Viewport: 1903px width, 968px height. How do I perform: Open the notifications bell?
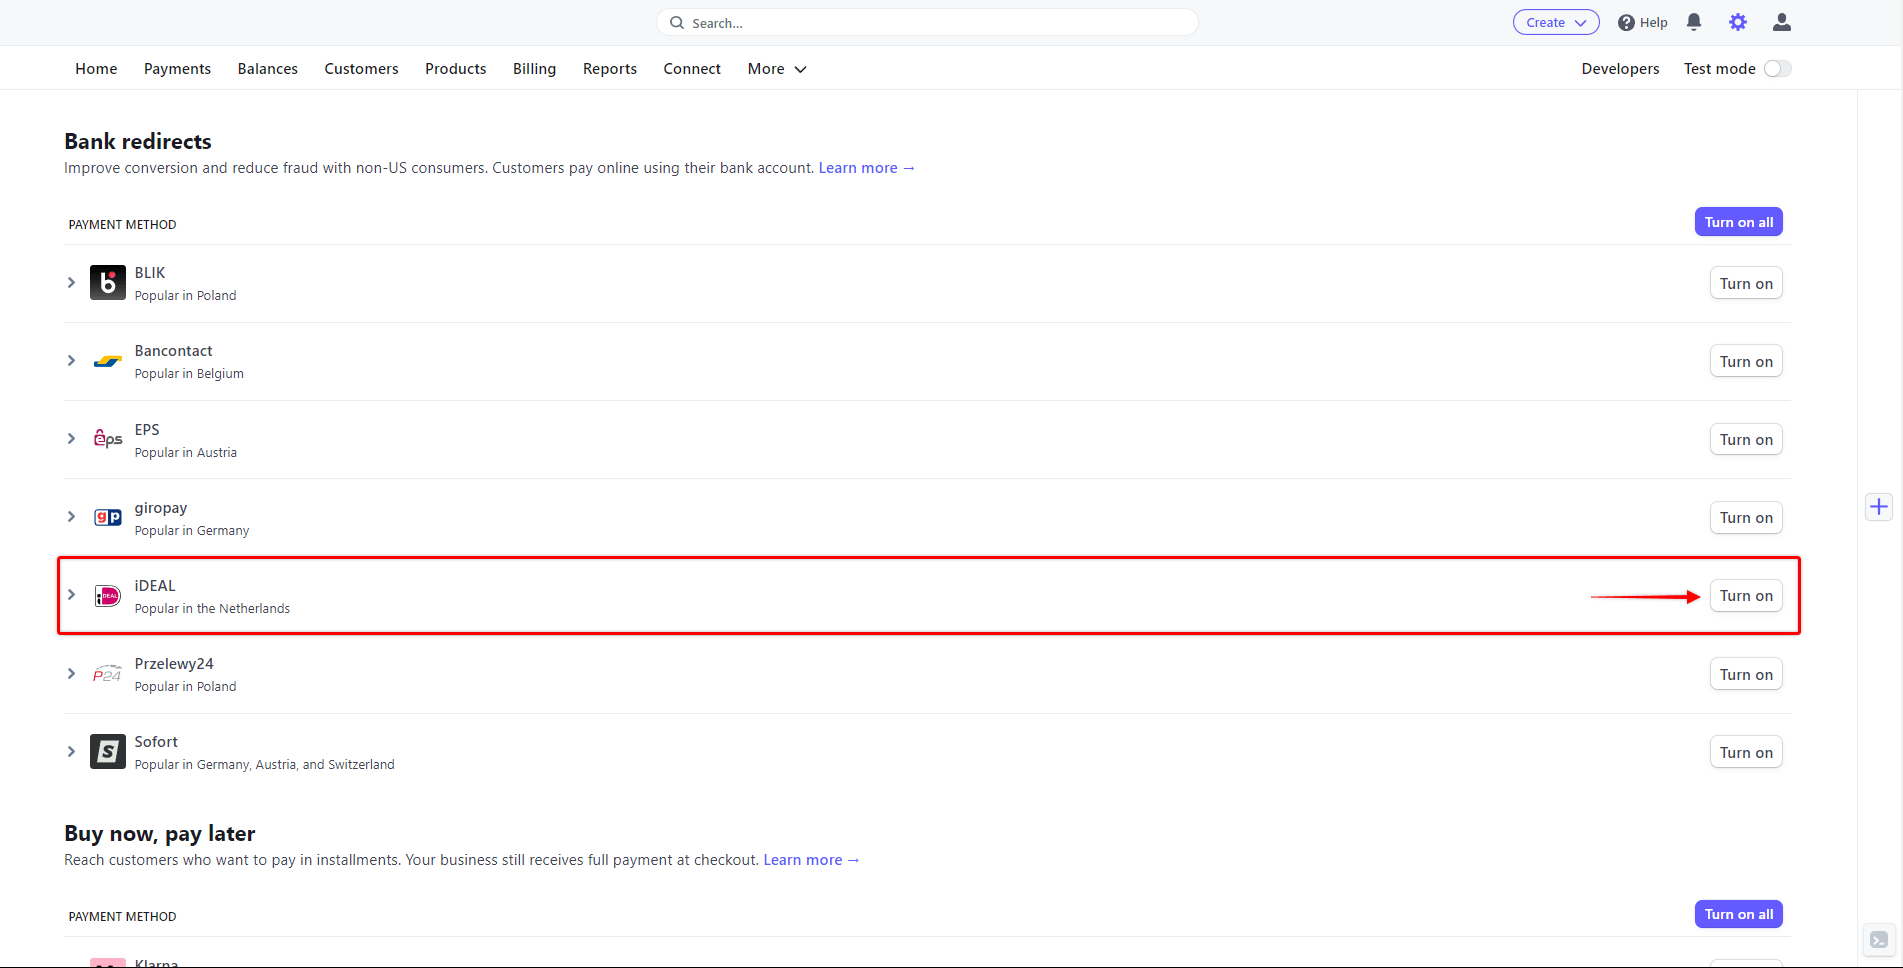click(x=1693, y=21)
